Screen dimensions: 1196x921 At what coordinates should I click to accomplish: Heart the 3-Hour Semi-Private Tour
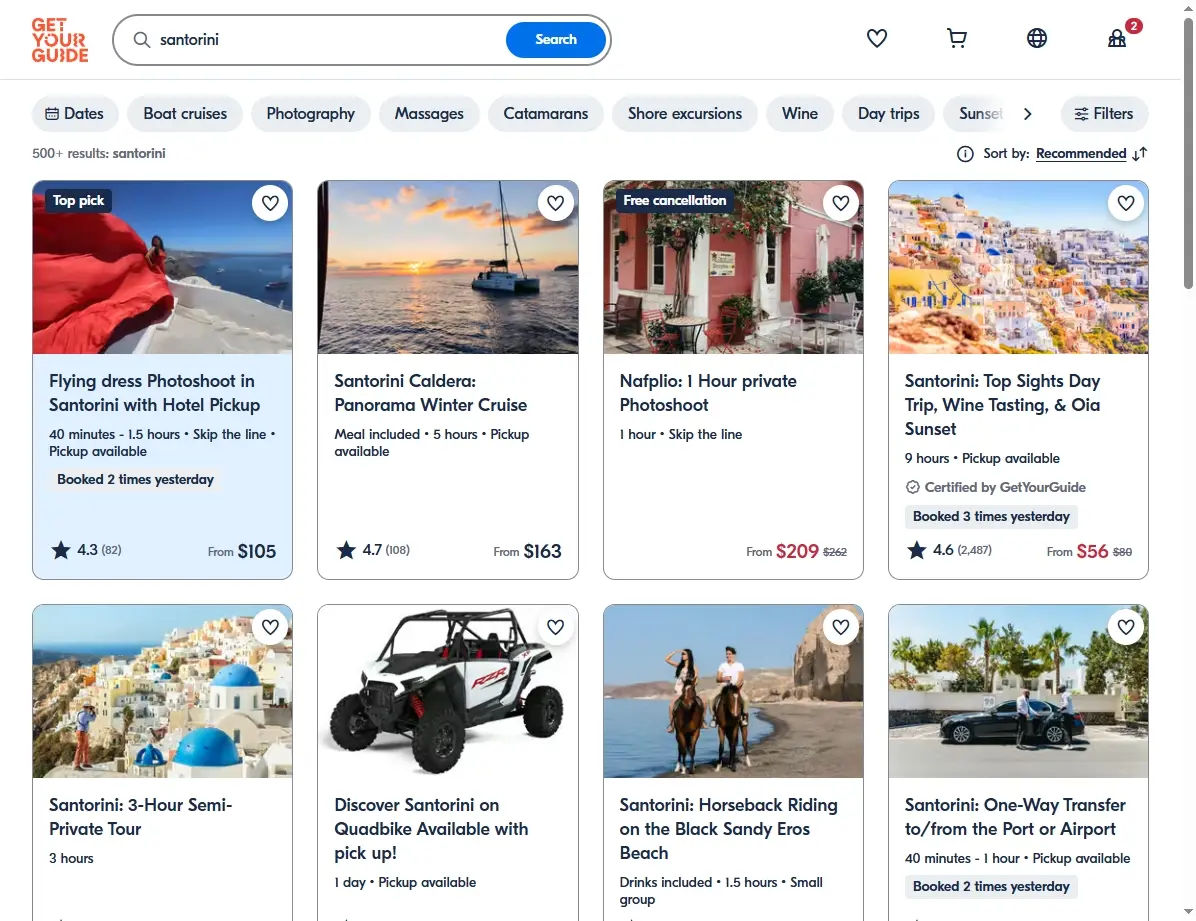pos(270,627)
